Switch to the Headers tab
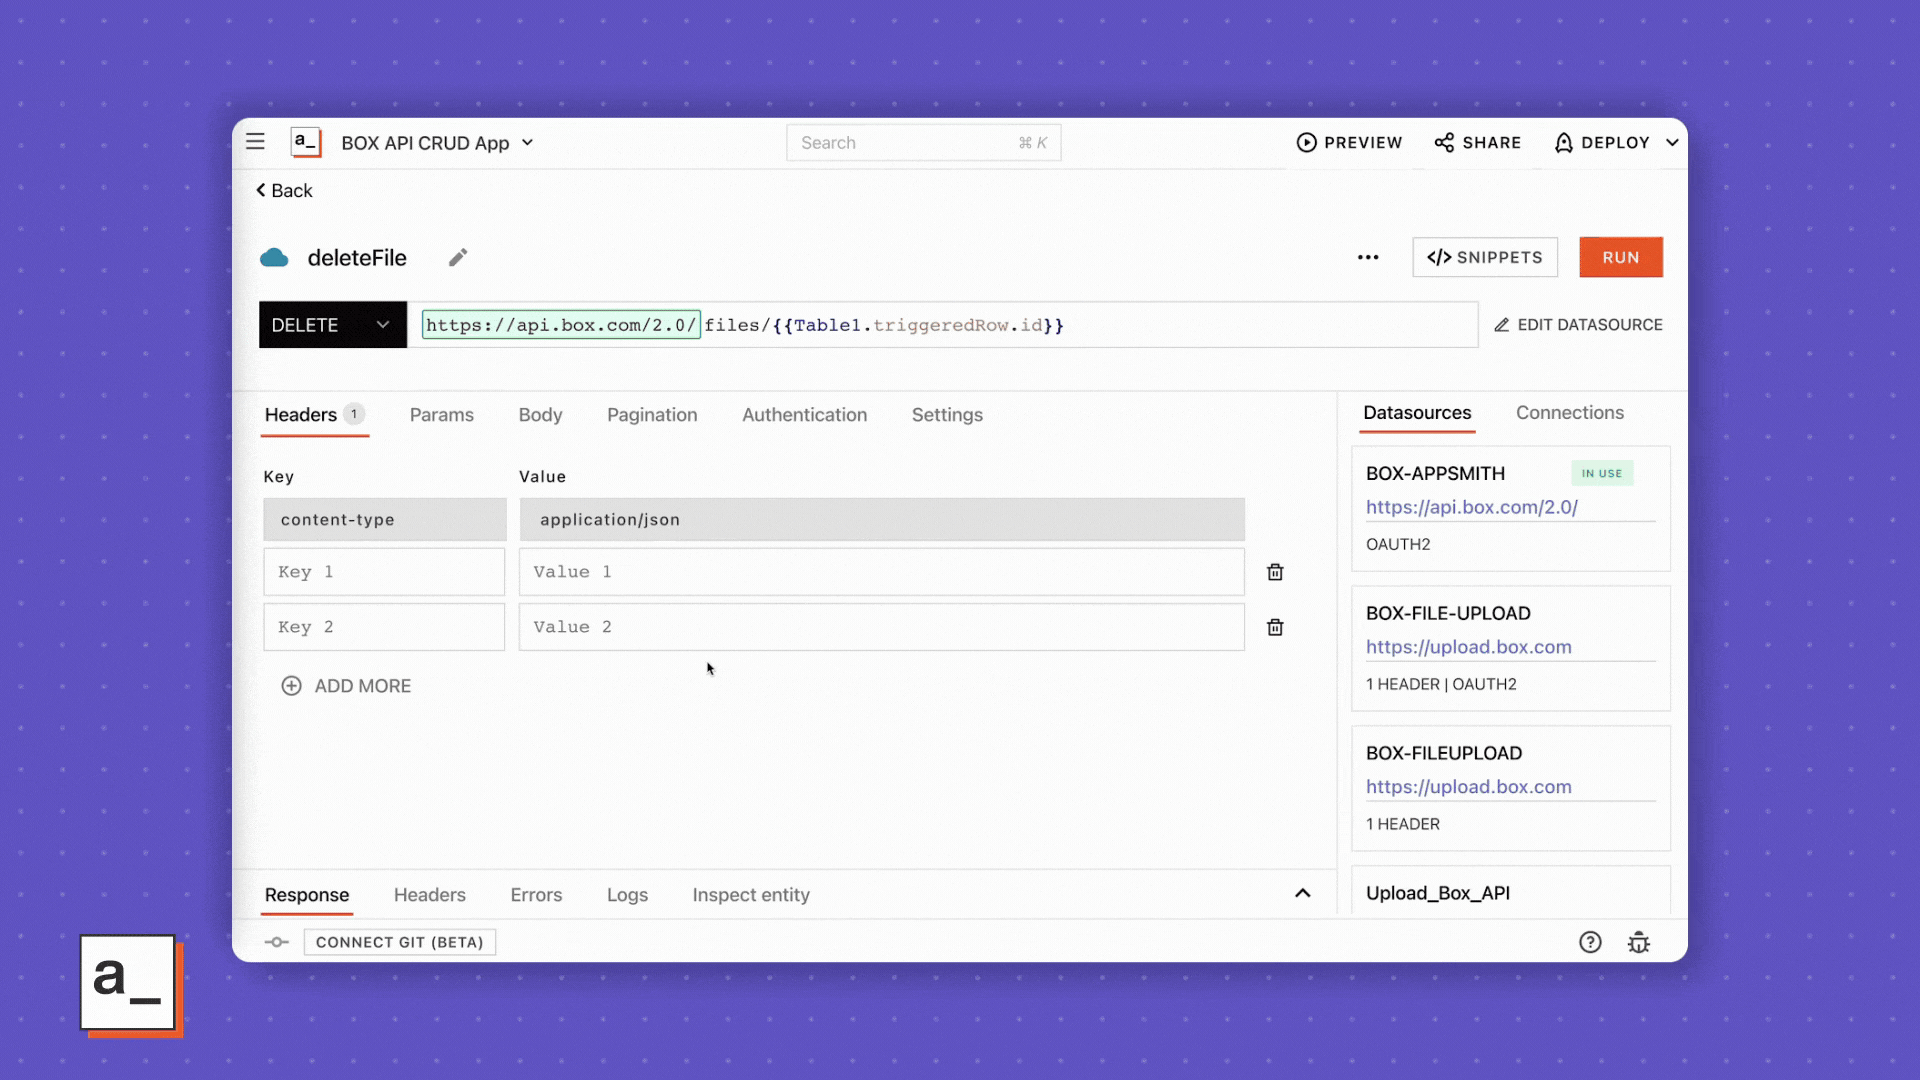The height and width of the screenshot is (1080, 1920). 314,415
